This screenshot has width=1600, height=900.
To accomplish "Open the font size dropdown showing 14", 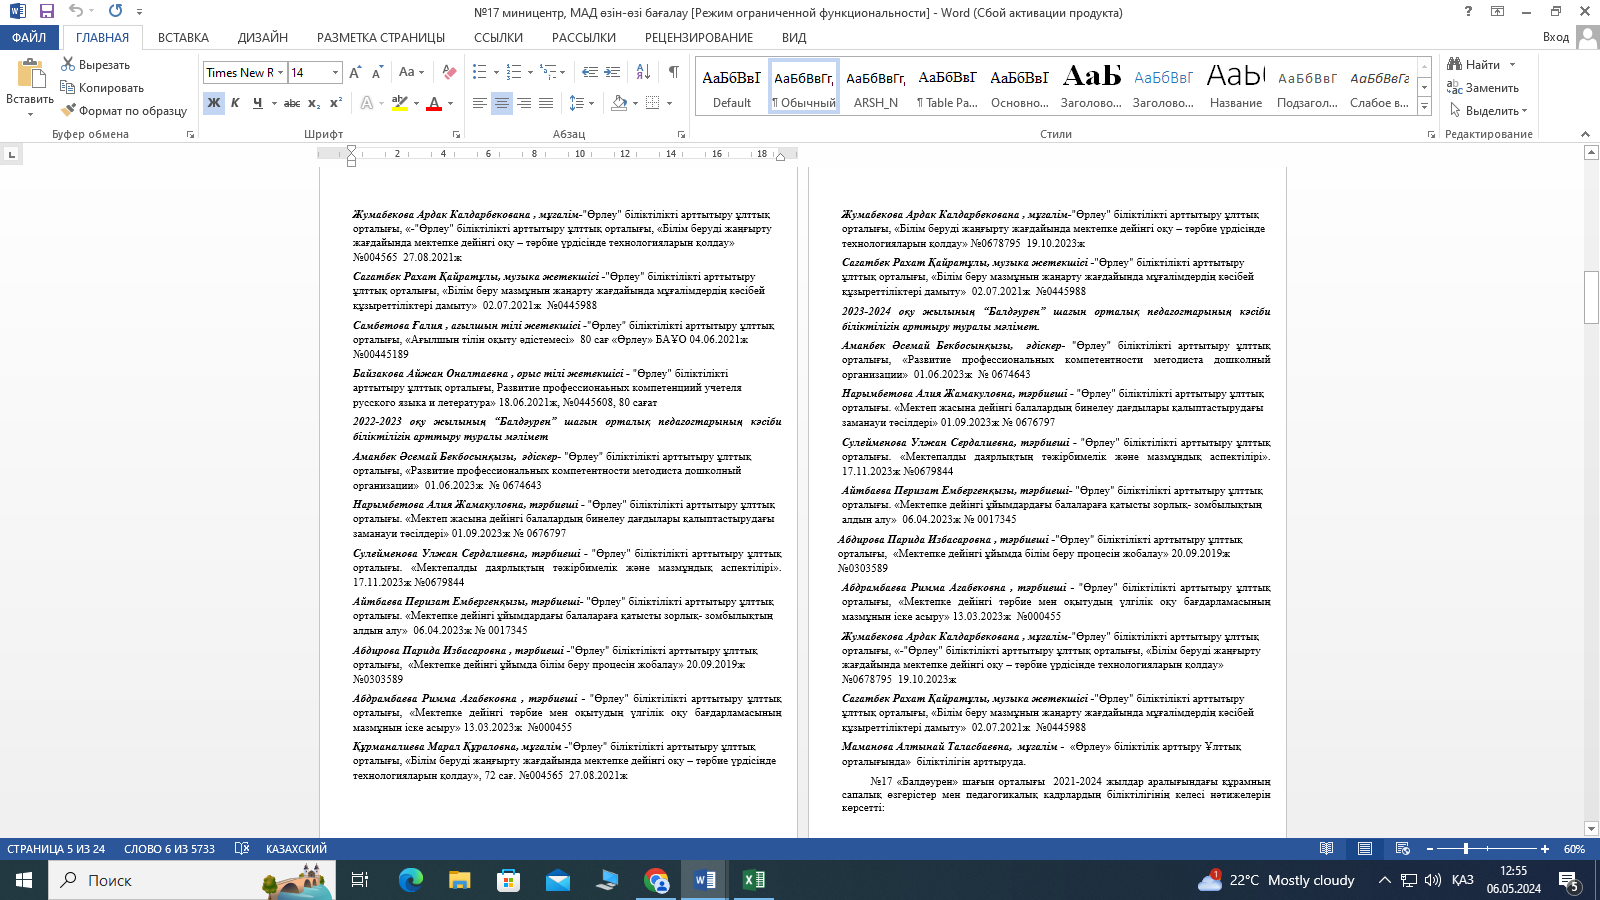I will pyautogui.click(x=335, y=72).
